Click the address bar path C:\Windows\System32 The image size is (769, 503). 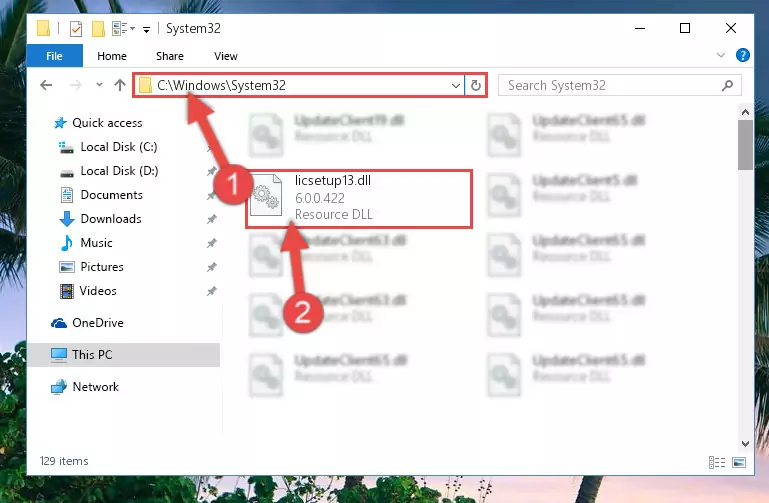pyautogui.click(x=221, y=85)
